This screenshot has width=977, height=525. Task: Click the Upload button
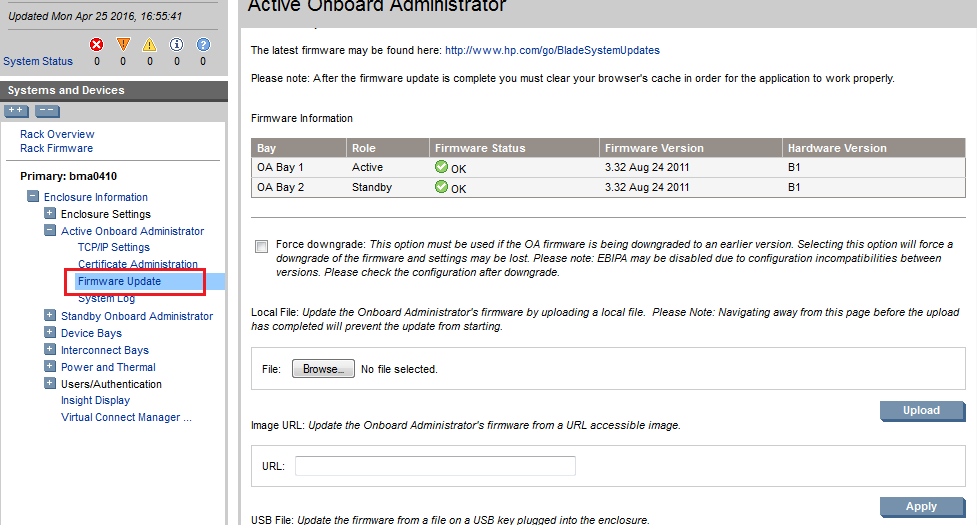pyautogui.click(x=922, y=410)
